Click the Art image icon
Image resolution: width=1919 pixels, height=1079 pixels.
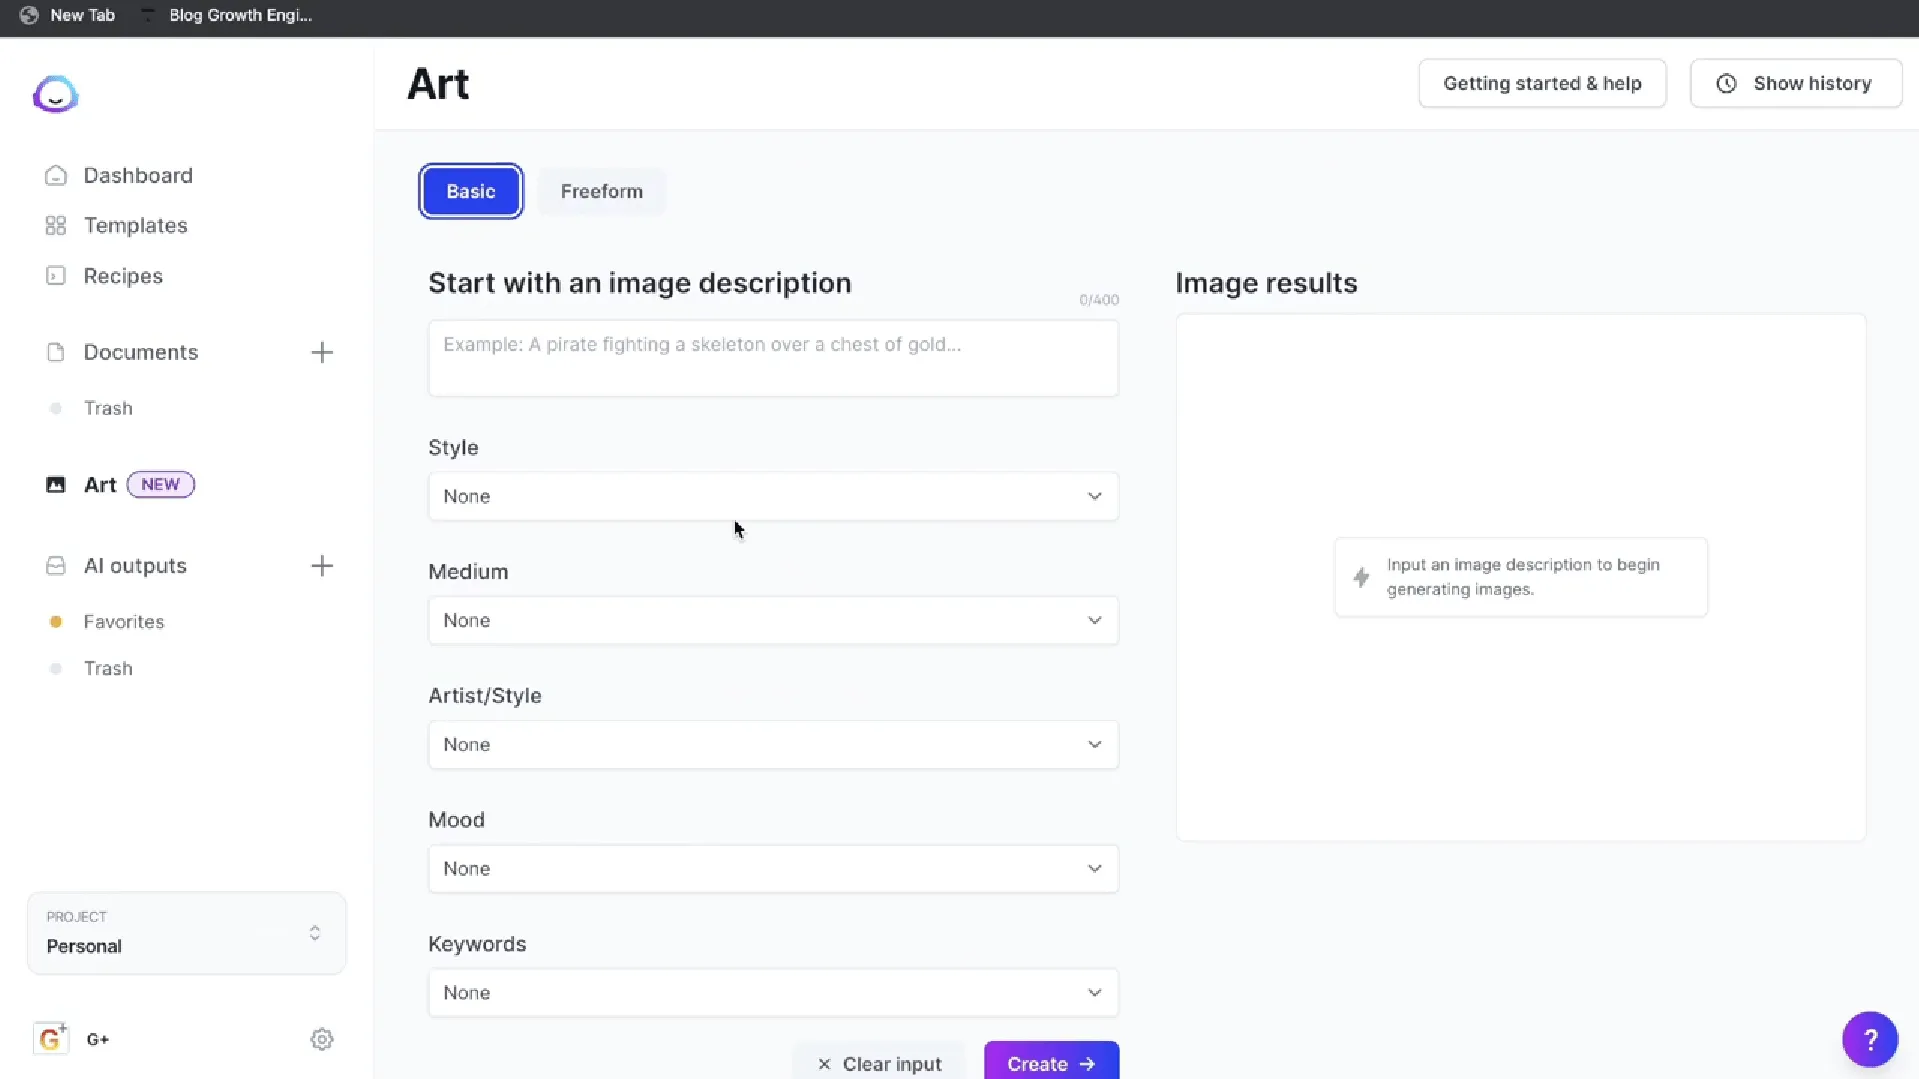pos(56,484)
